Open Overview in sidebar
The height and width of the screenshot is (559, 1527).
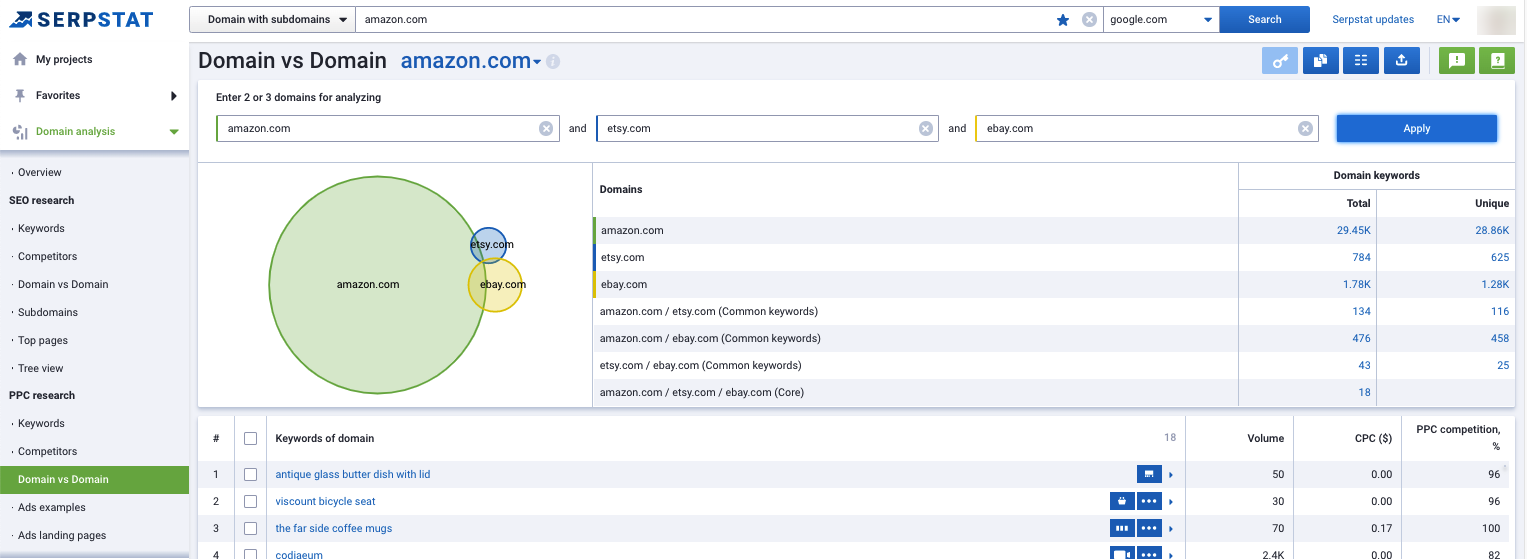40,172
